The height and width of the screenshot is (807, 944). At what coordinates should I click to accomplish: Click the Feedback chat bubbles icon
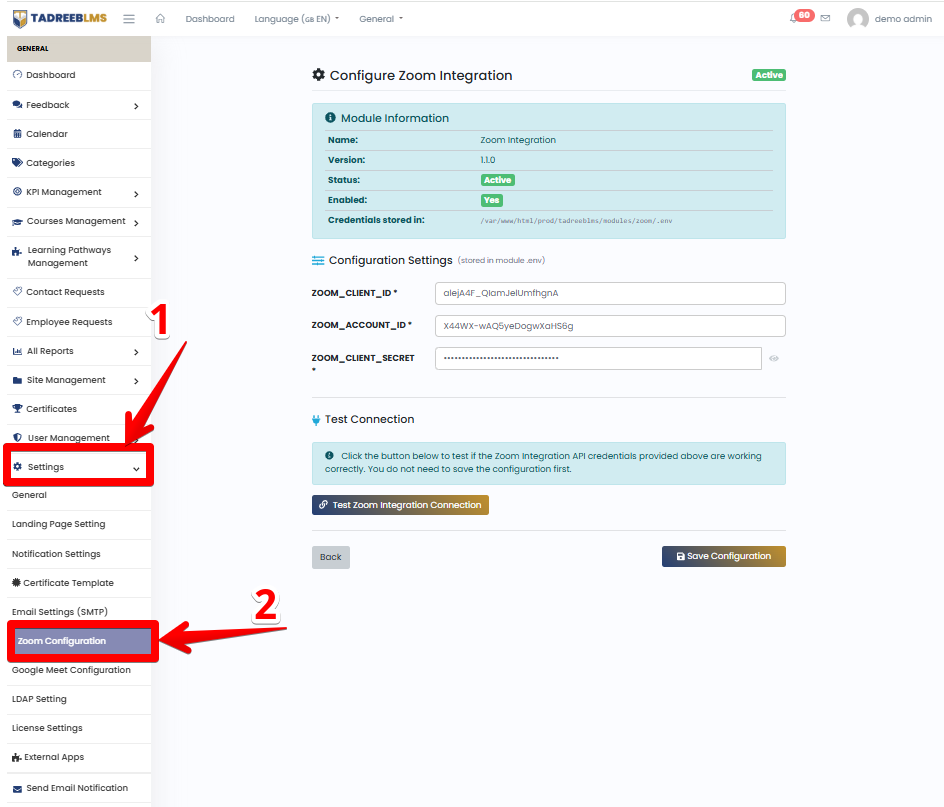click(x=17, y=105)
